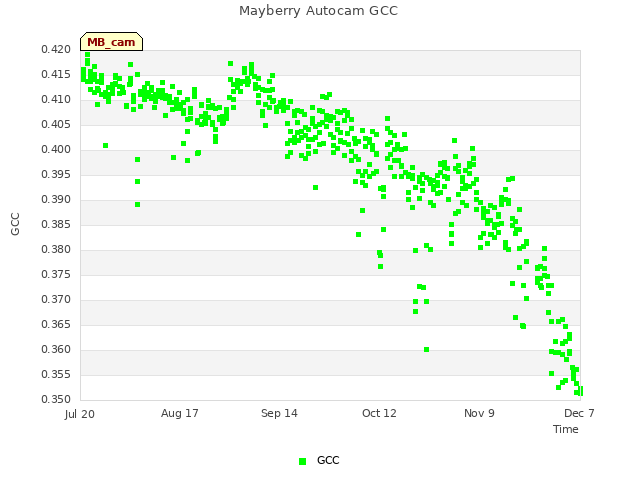The width and height of the screenshot is (640, 480).
Task: Click the 0.380 y-axis tick label
Action: tap(56, 249)
